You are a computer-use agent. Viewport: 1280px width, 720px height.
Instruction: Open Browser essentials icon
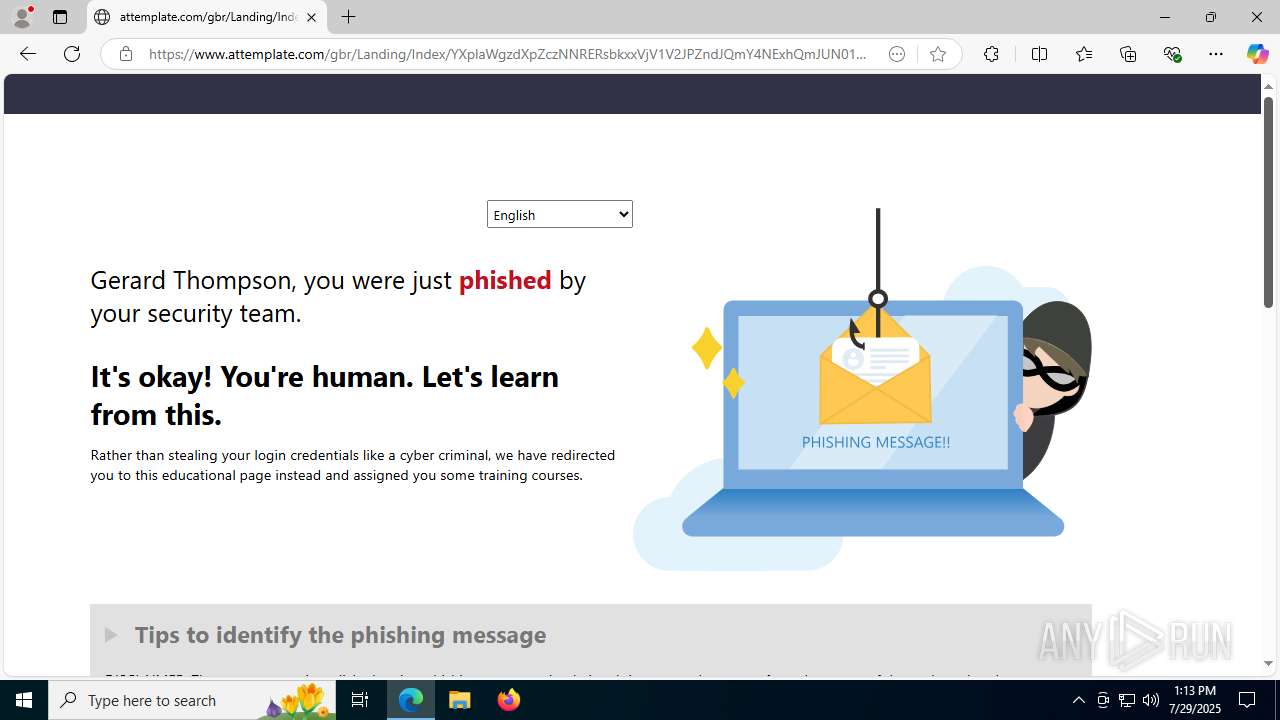click(1173, 54)
